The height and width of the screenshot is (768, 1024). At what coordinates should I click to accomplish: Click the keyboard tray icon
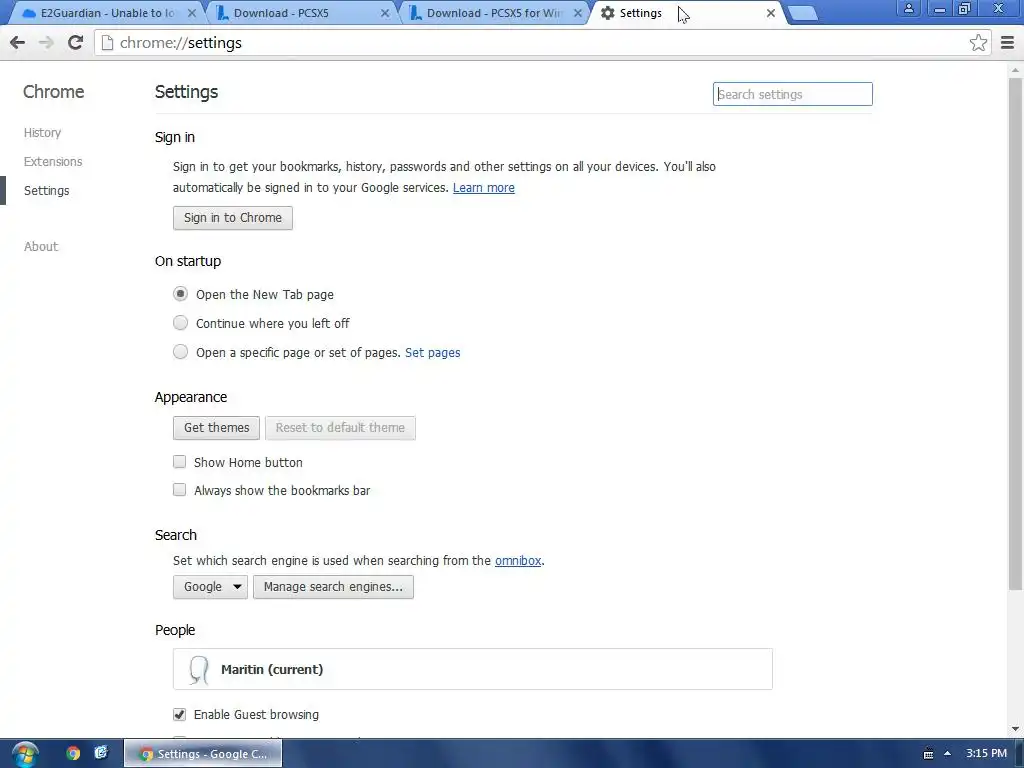[x=928, y=754]
